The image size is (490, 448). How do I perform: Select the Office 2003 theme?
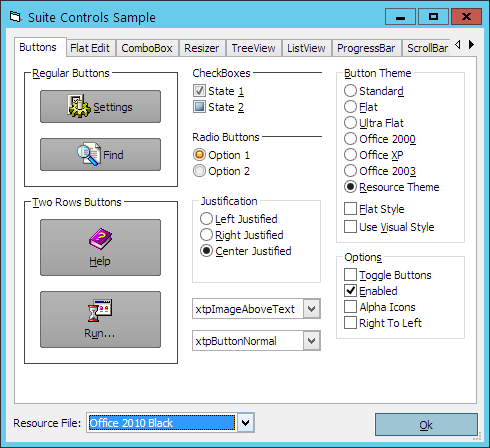(x=380, y=171)
